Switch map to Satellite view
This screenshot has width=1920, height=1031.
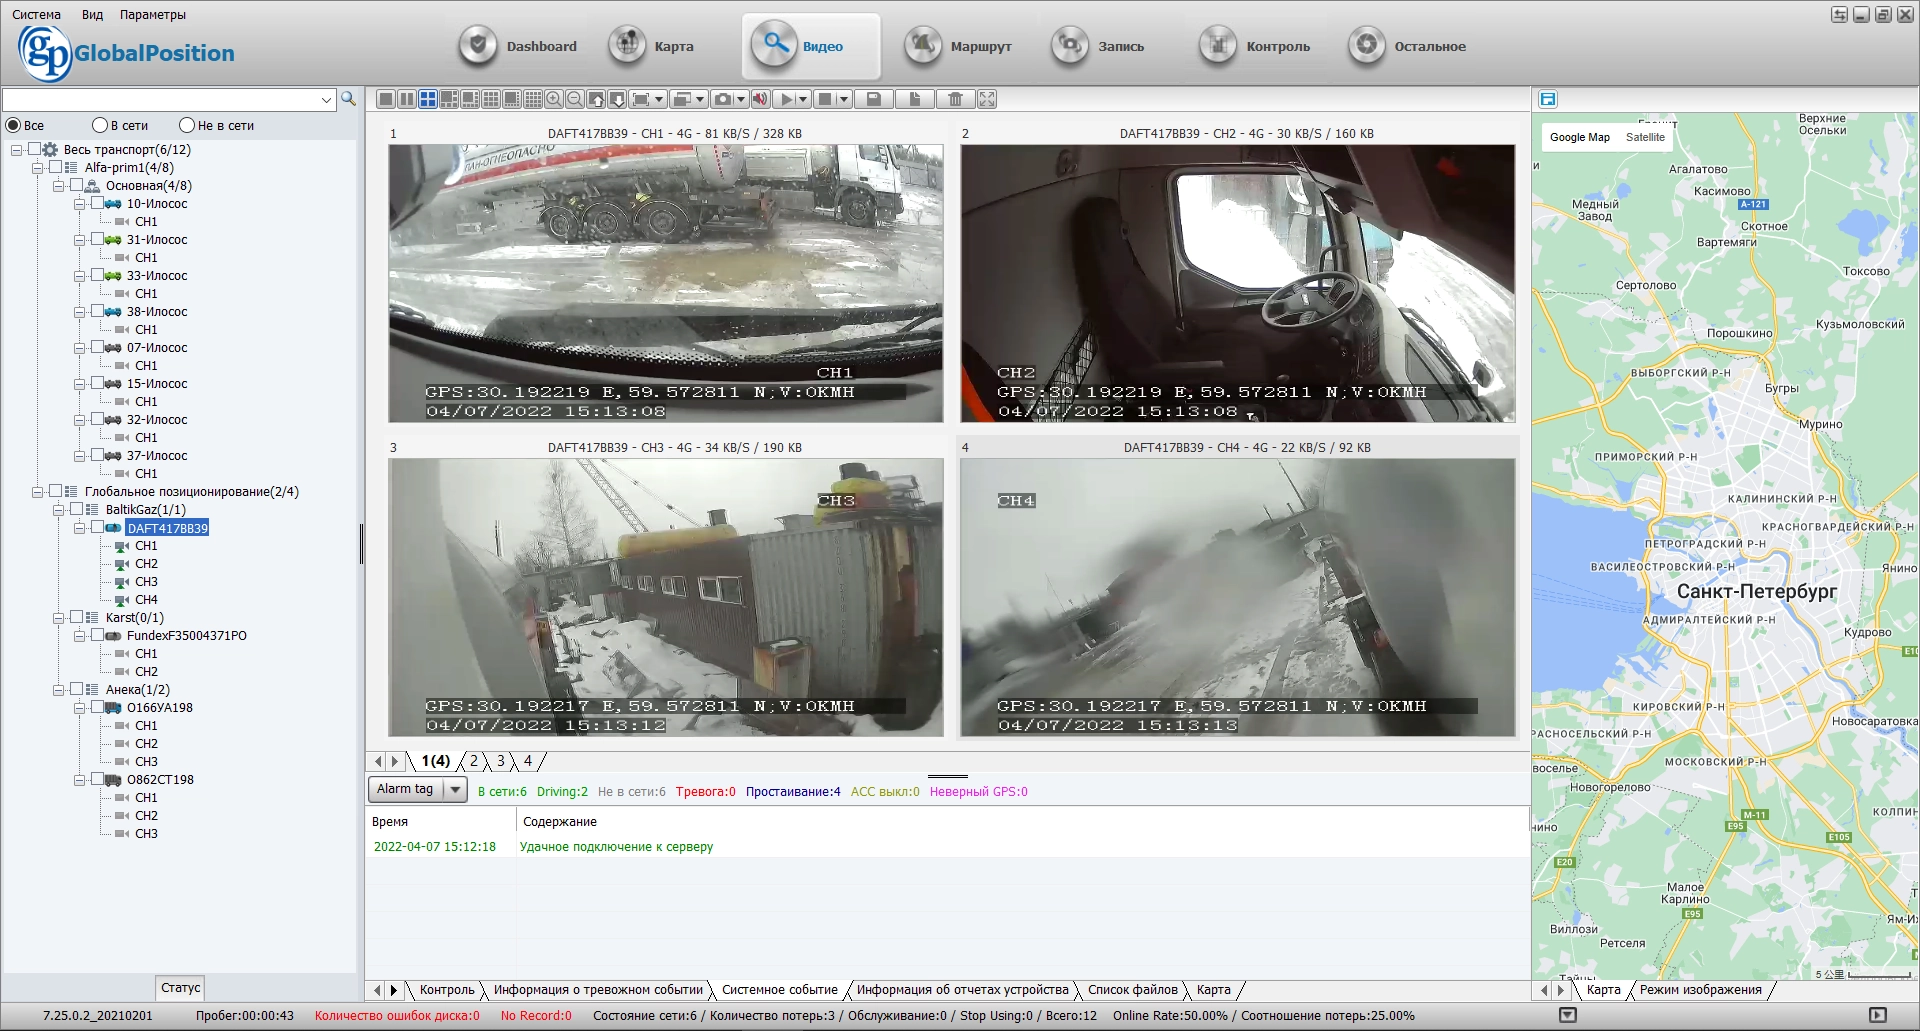point(1645,137)
